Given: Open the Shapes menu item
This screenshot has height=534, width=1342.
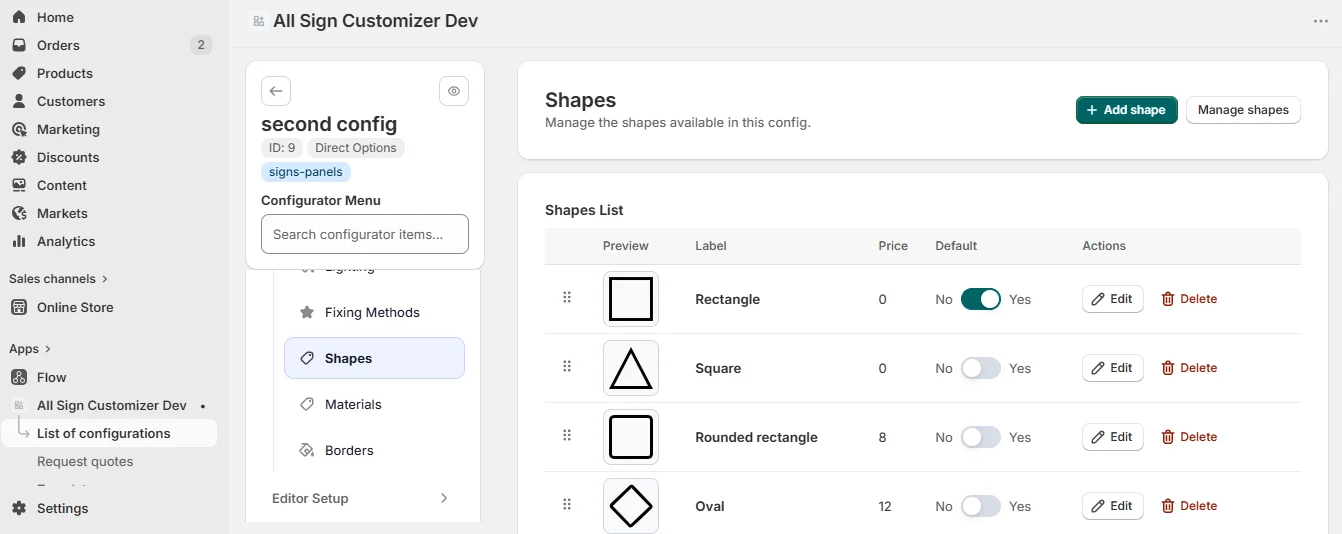Looking at the screenshot, I should tap(374, 358).
